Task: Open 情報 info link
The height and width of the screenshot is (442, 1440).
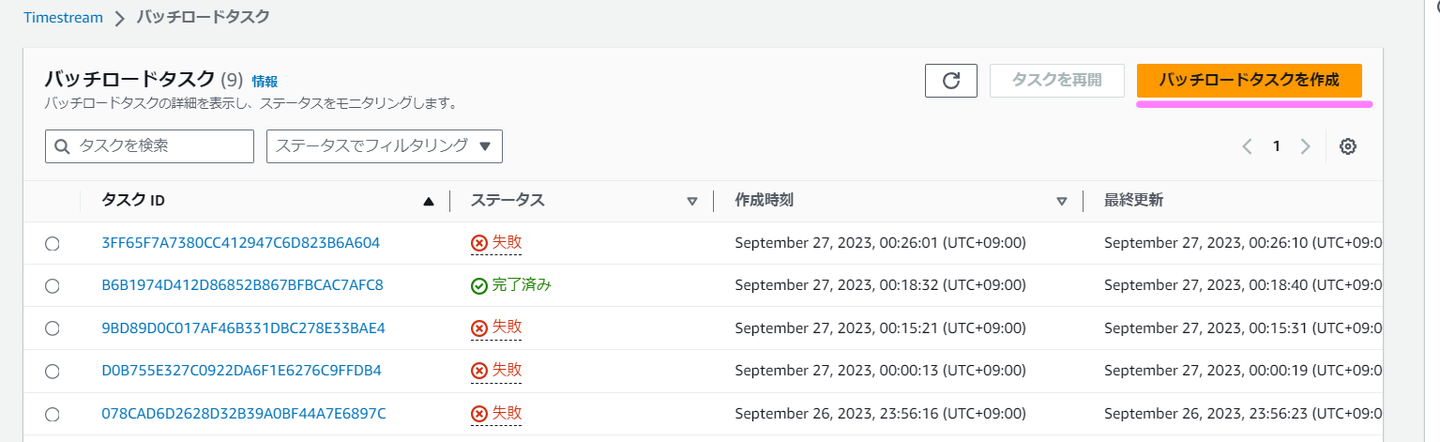Action: (265, 81)
